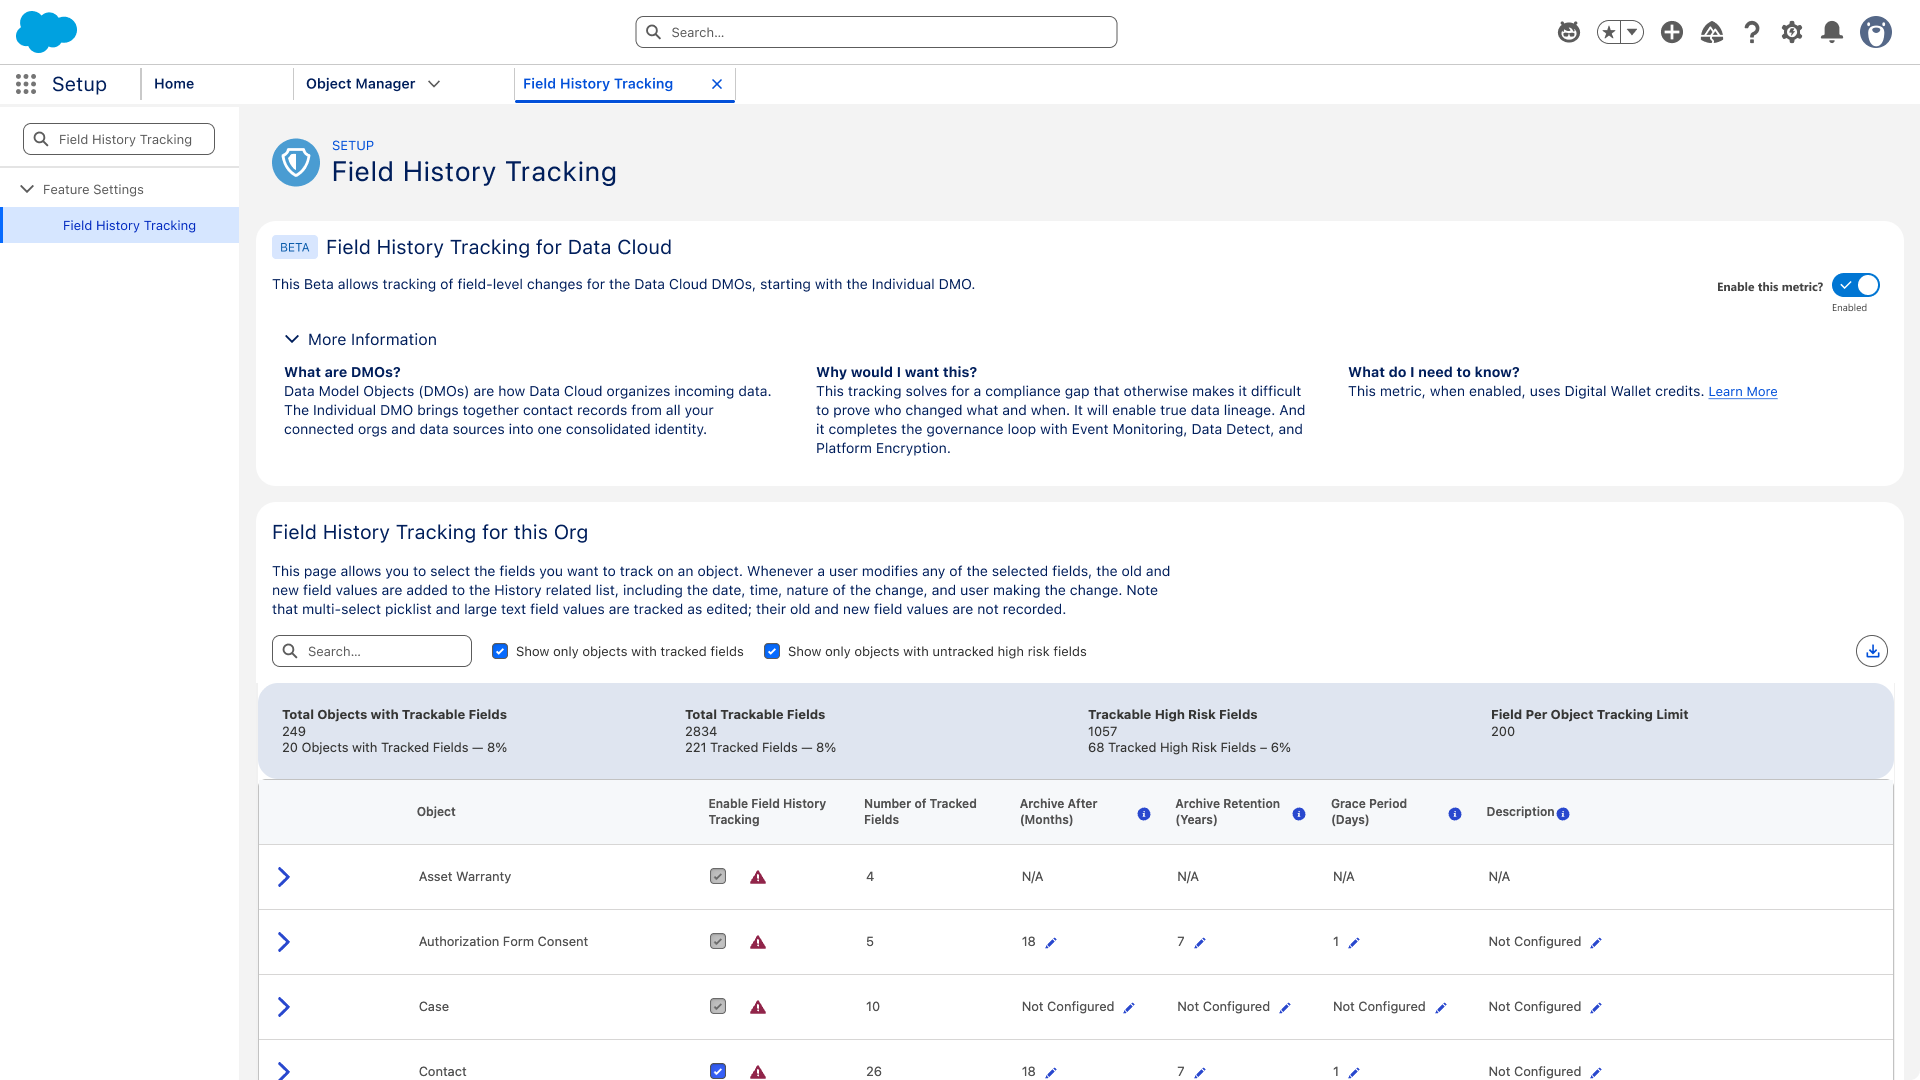Edit Grace Period for Case

click(1441, 1008)
